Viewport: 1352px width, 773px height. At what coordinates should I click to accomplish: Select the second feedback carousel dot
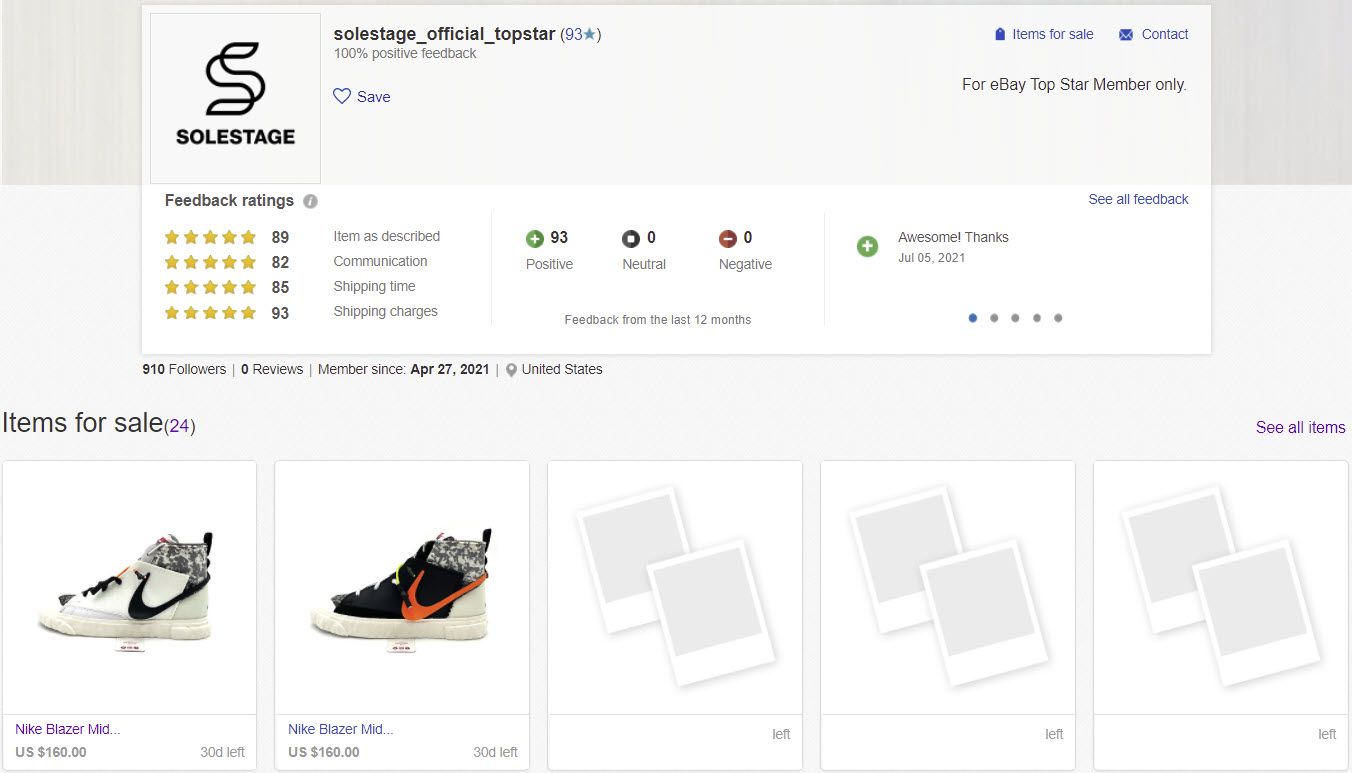coord(994,318)
